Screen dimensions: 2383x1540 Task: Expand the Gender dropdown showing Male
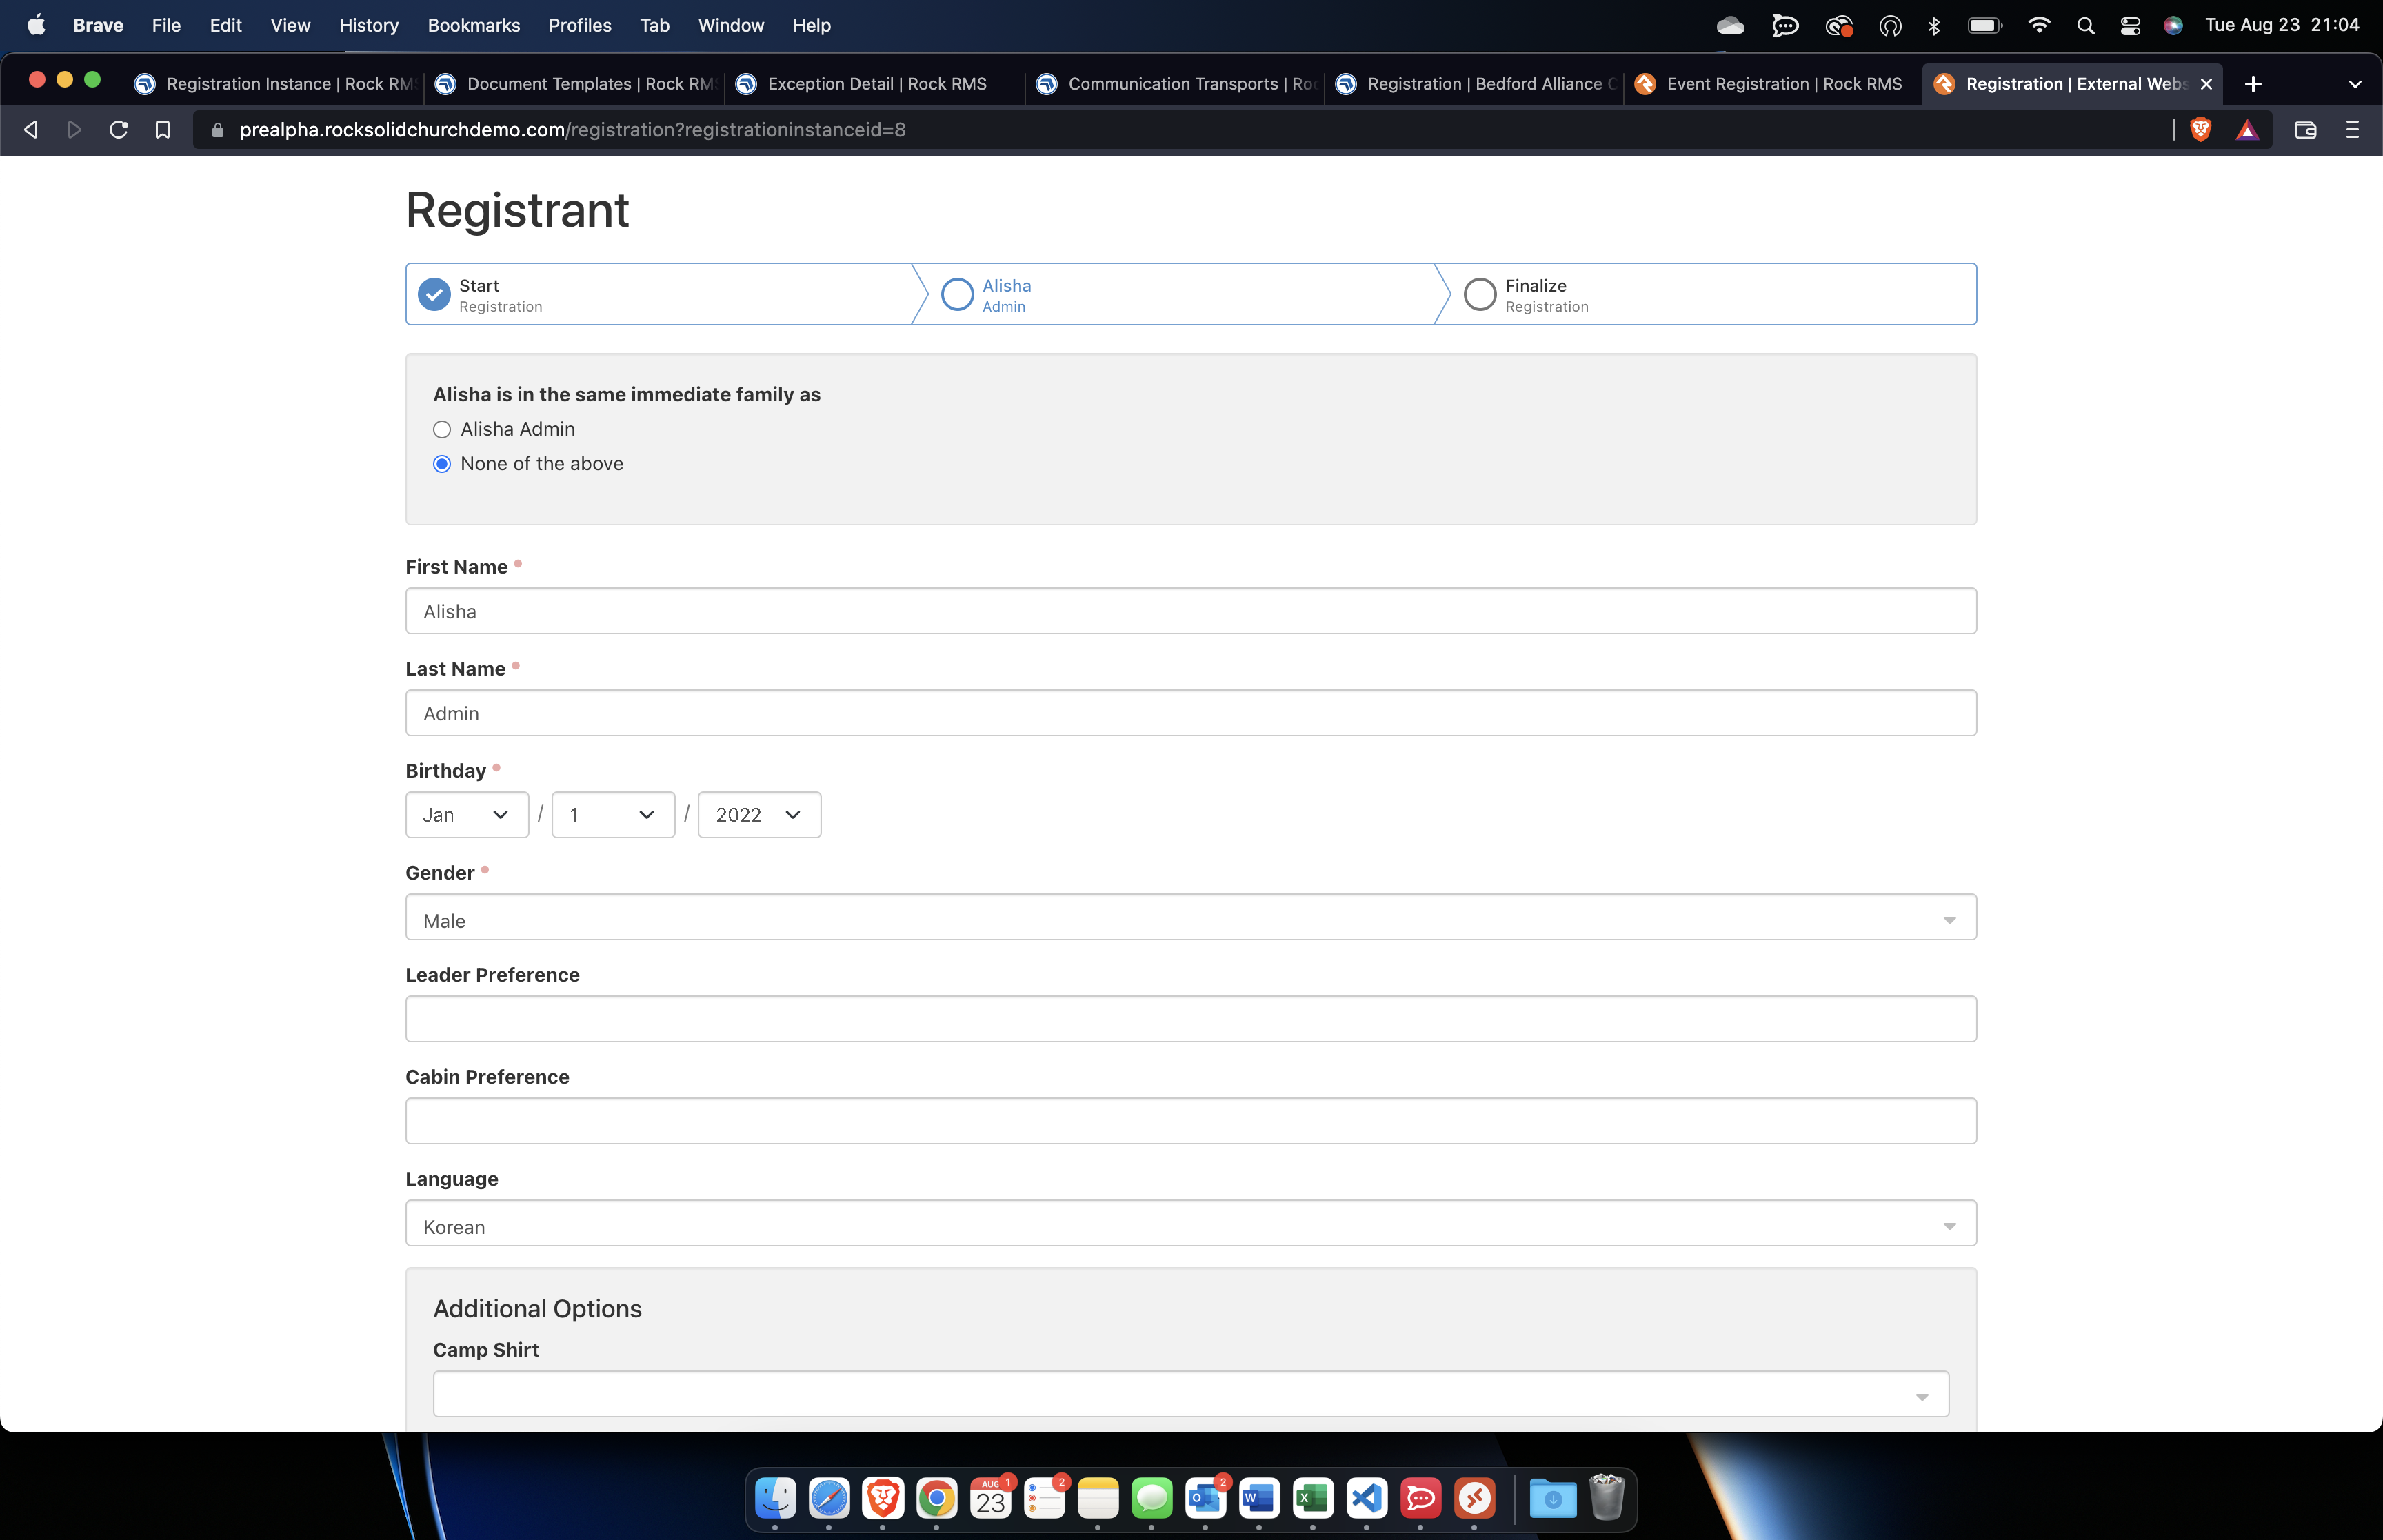click(x=1191, y=917)
